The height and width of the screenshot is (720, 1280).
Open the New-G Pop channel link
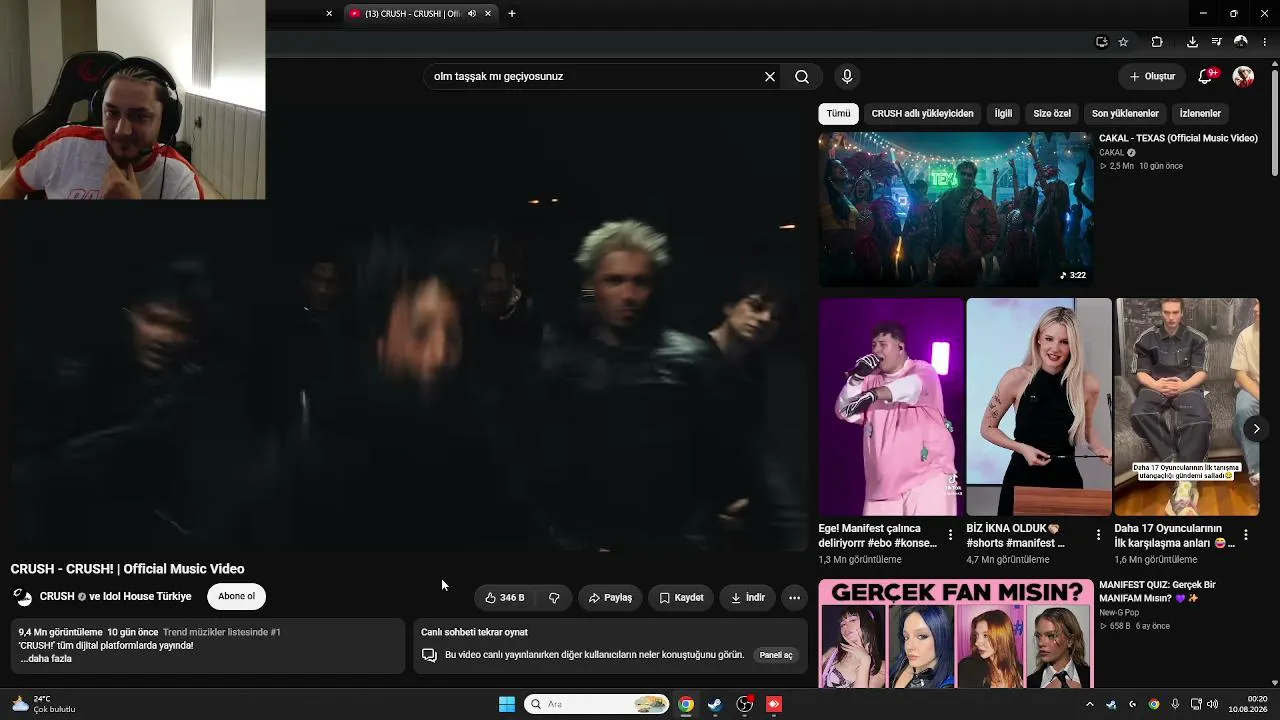pyautogui.click(x=1119, y=612)
